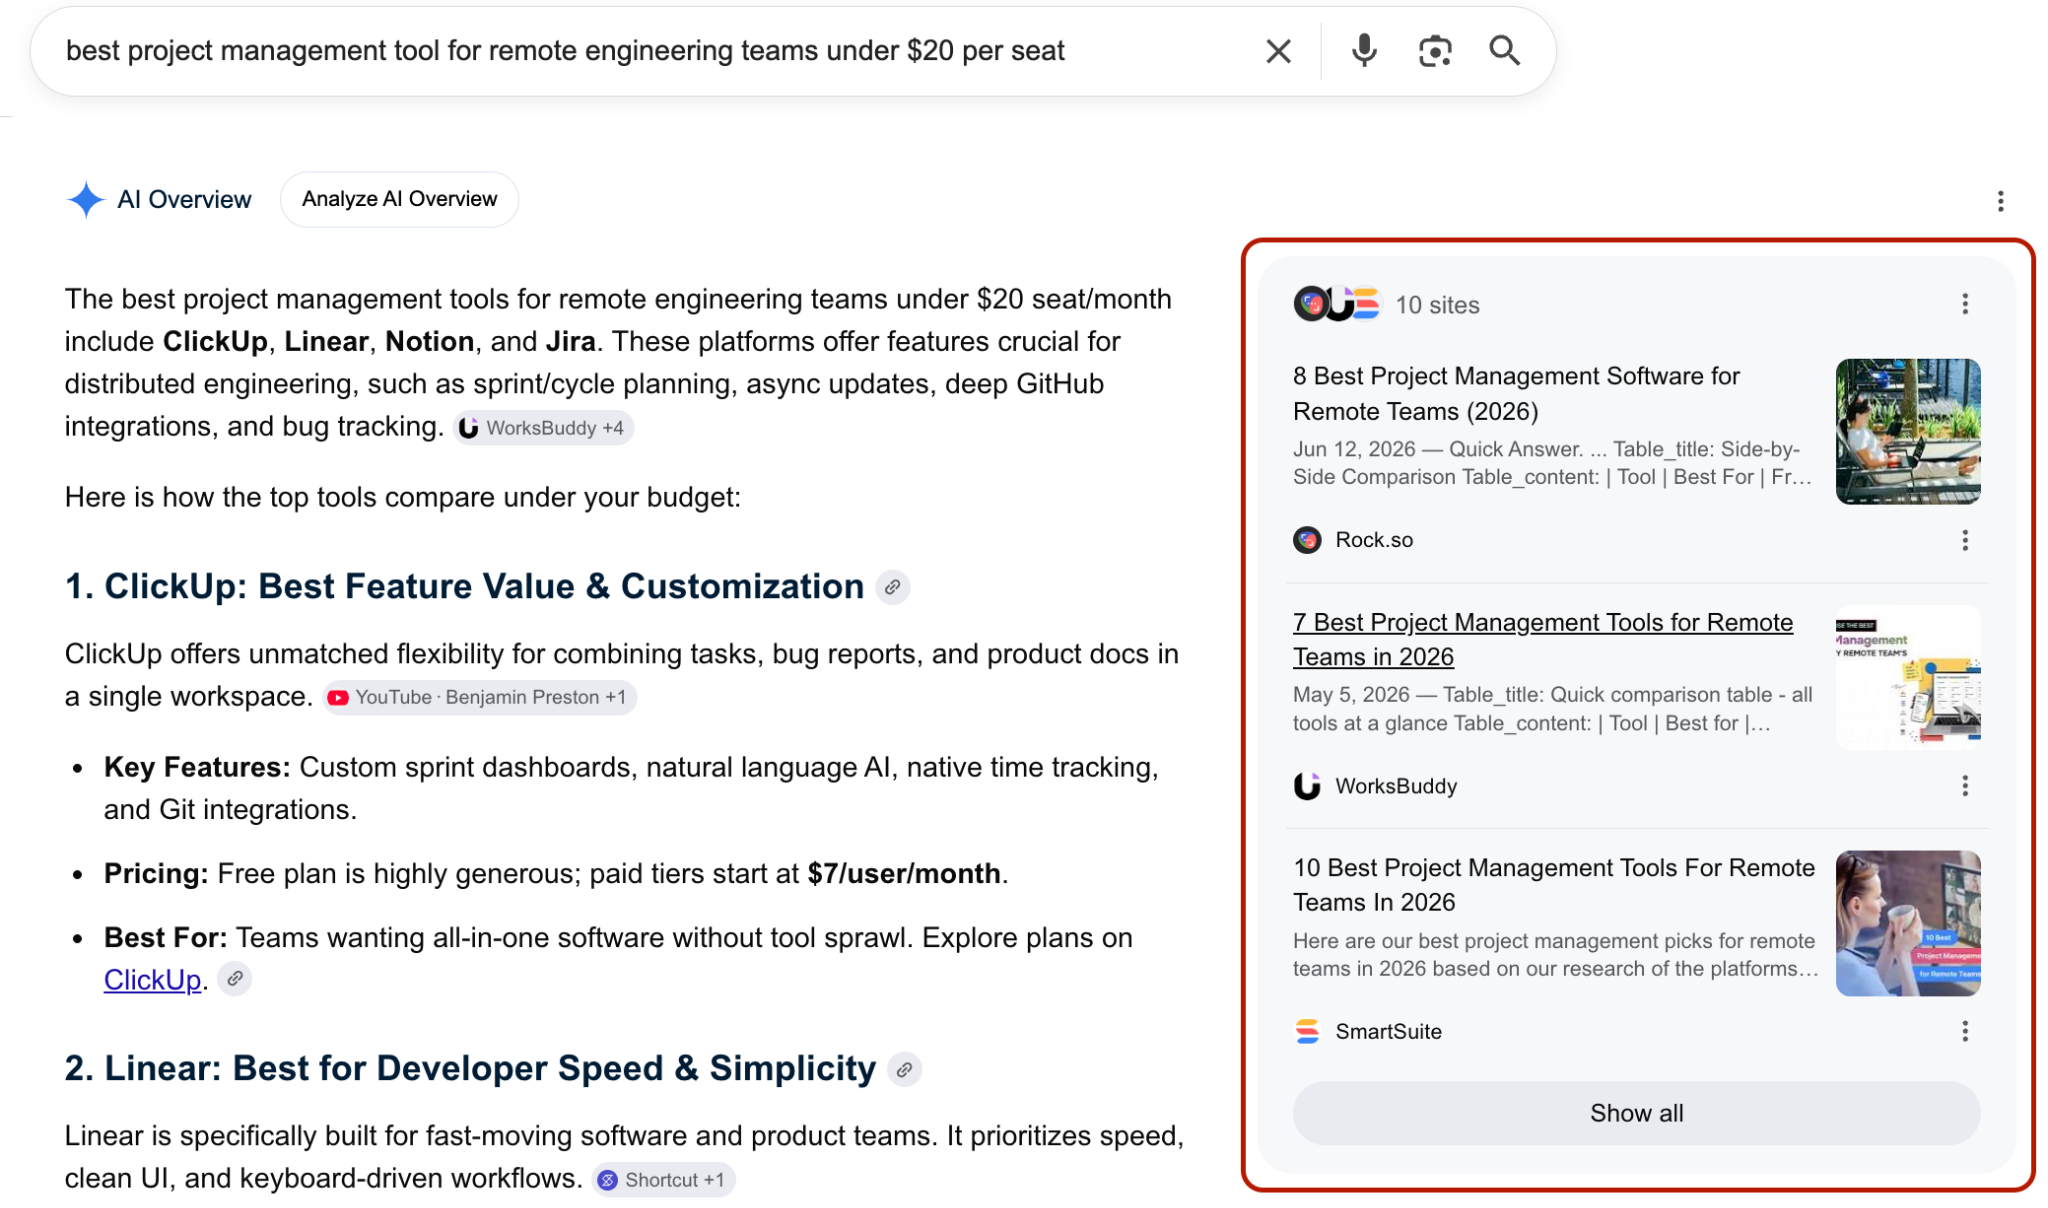
Task: Click Analyze AI Overview button
Action: click(x=399, y=199)
